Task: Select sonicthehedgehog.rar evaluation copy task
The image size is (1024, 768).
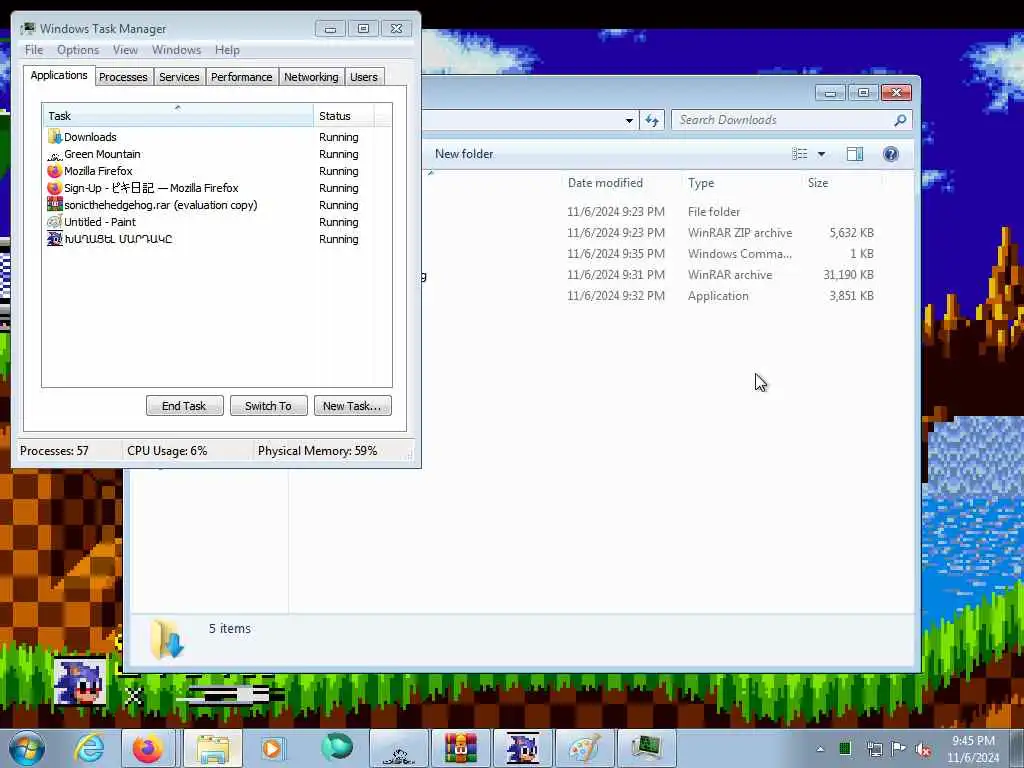Action: (x=217, y=205)
